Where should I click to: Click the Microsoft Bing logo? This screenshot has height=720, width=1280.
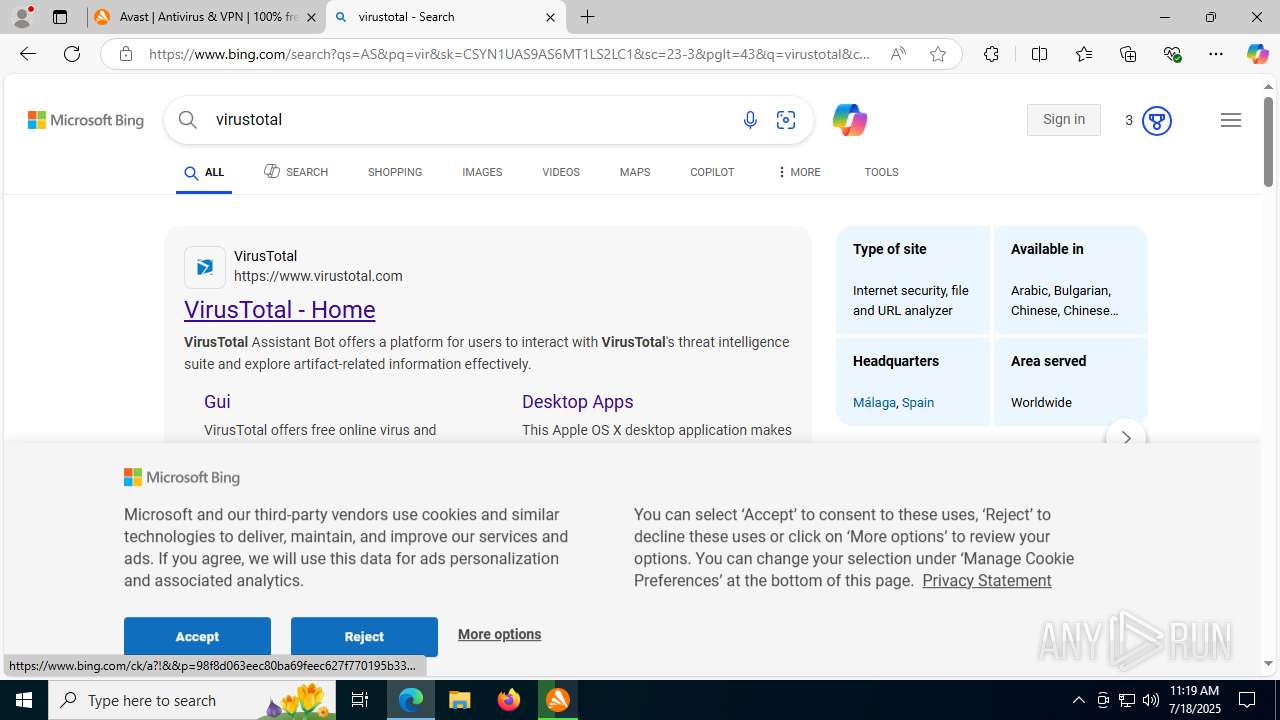pyautogui.click(x=86, y=120)
